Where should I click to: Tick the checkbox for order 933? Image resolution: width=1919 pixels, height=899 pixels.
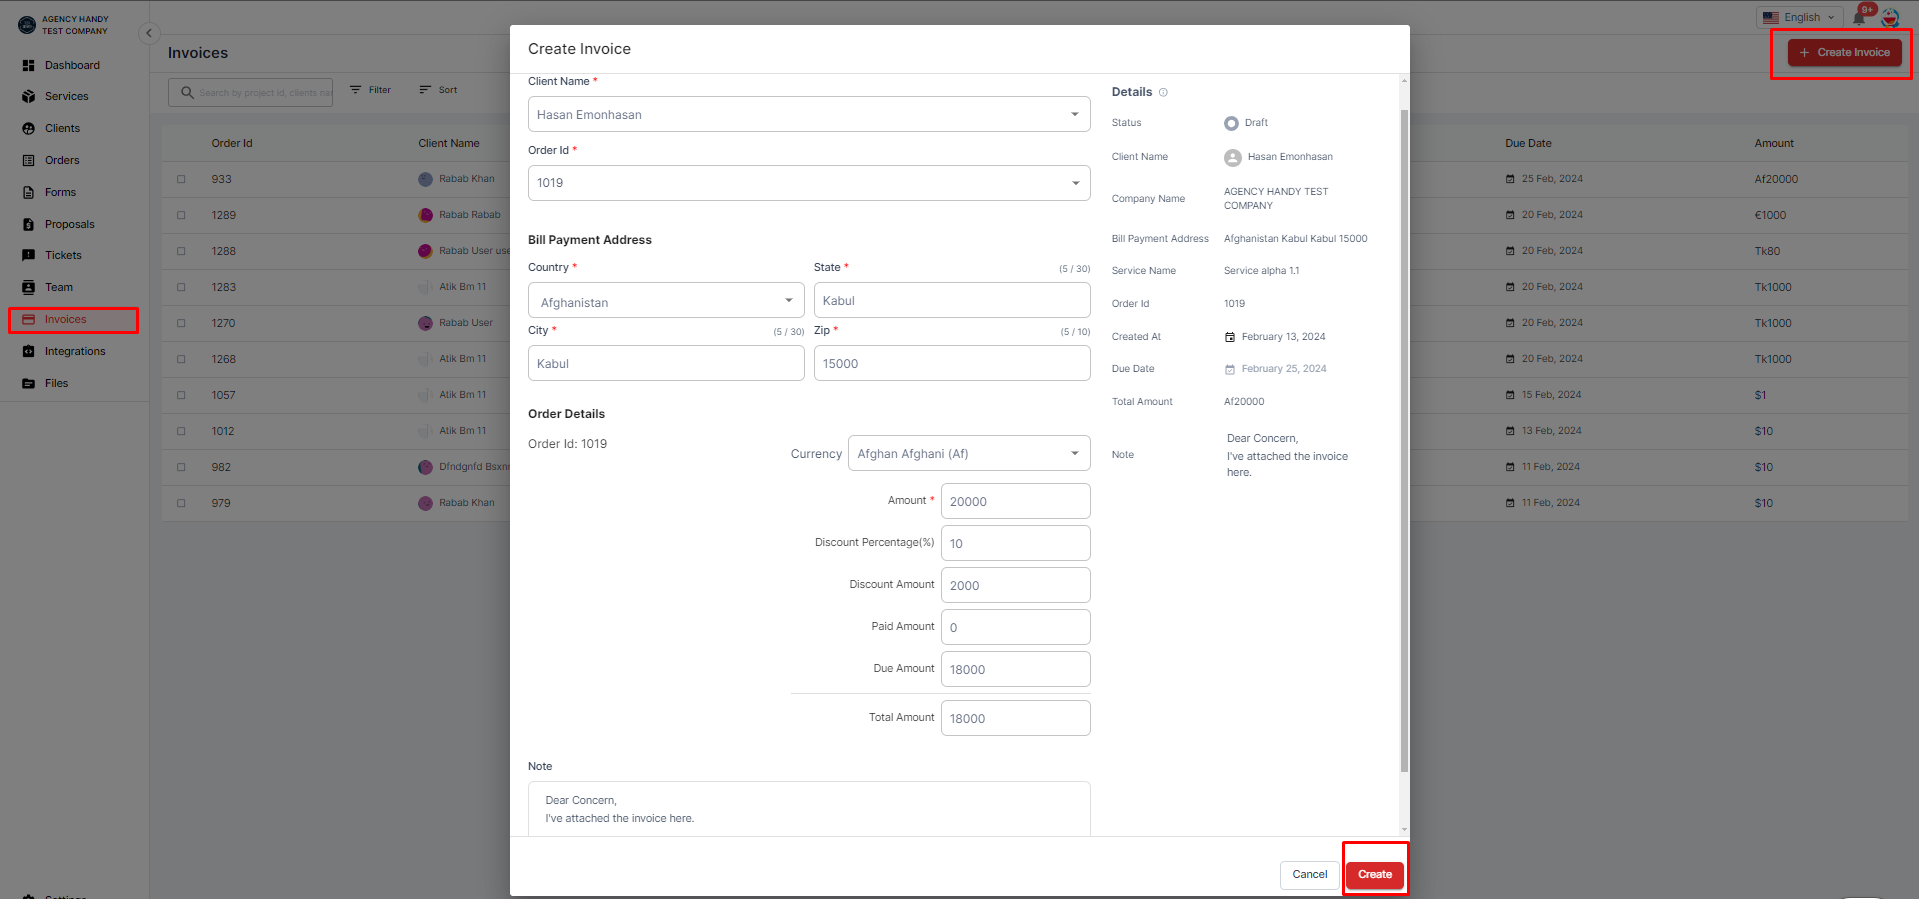[181, 180]
